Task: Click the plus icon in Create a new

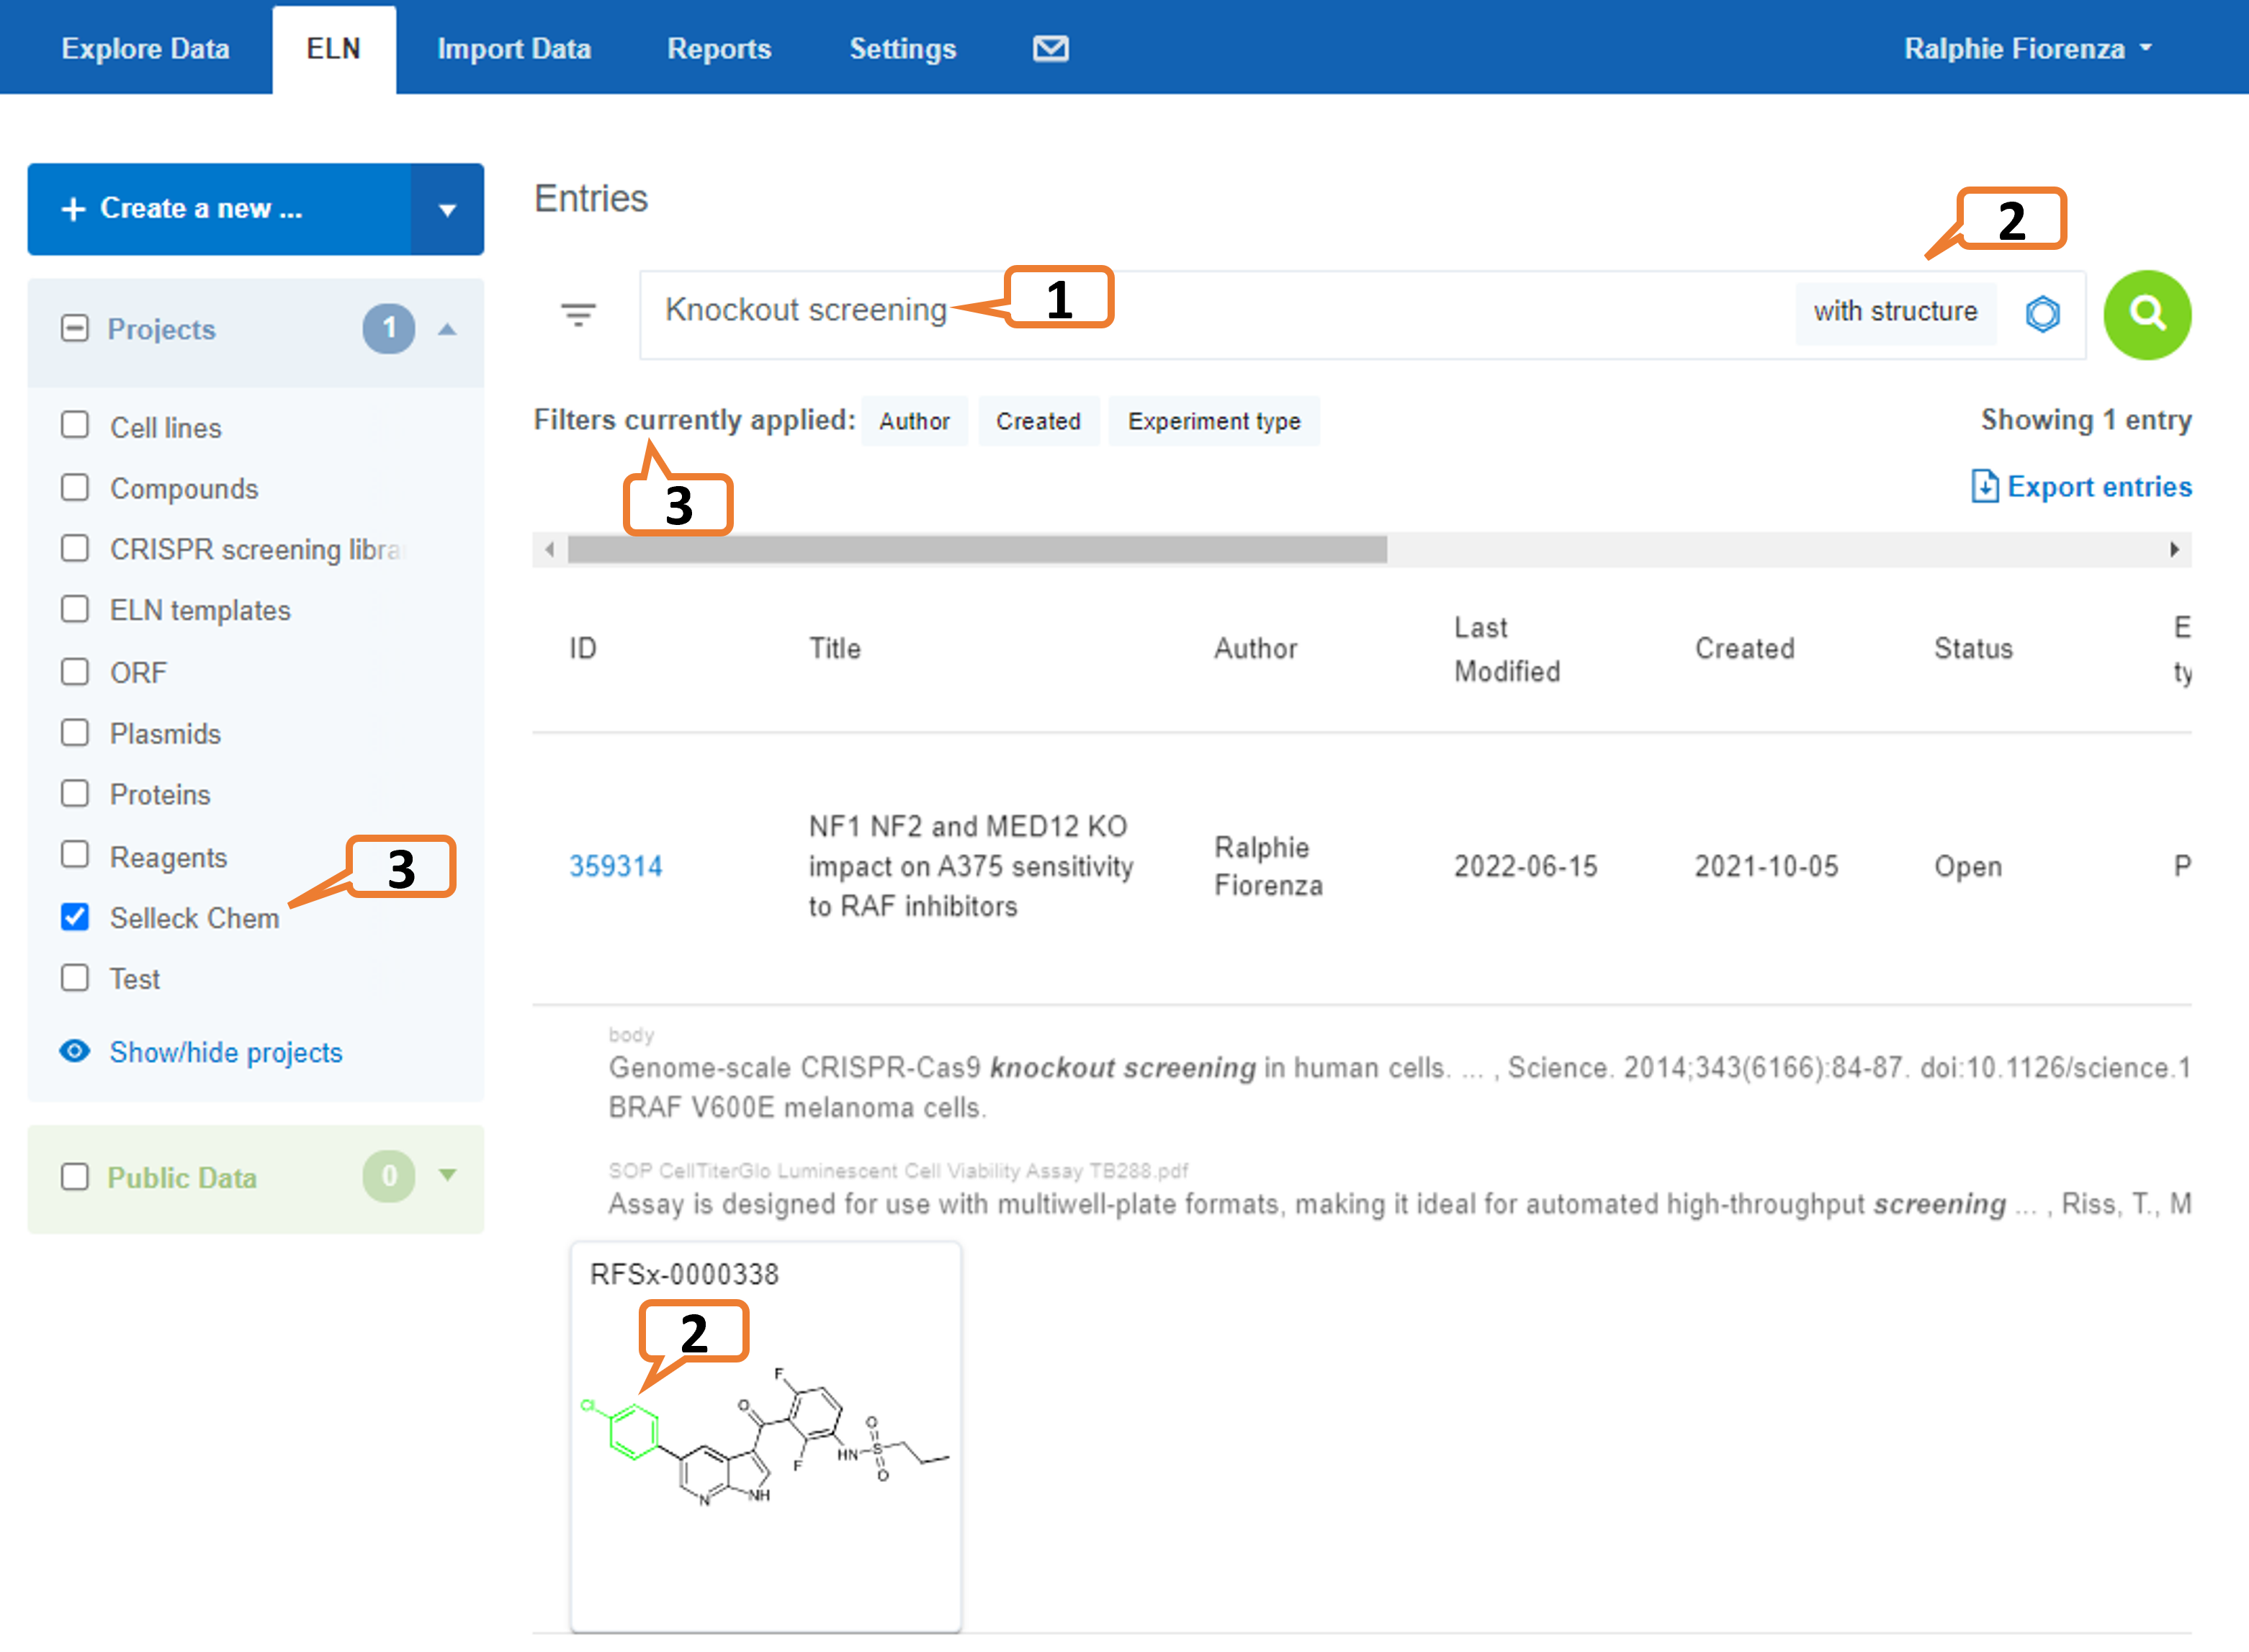Action: pos(73,209)
